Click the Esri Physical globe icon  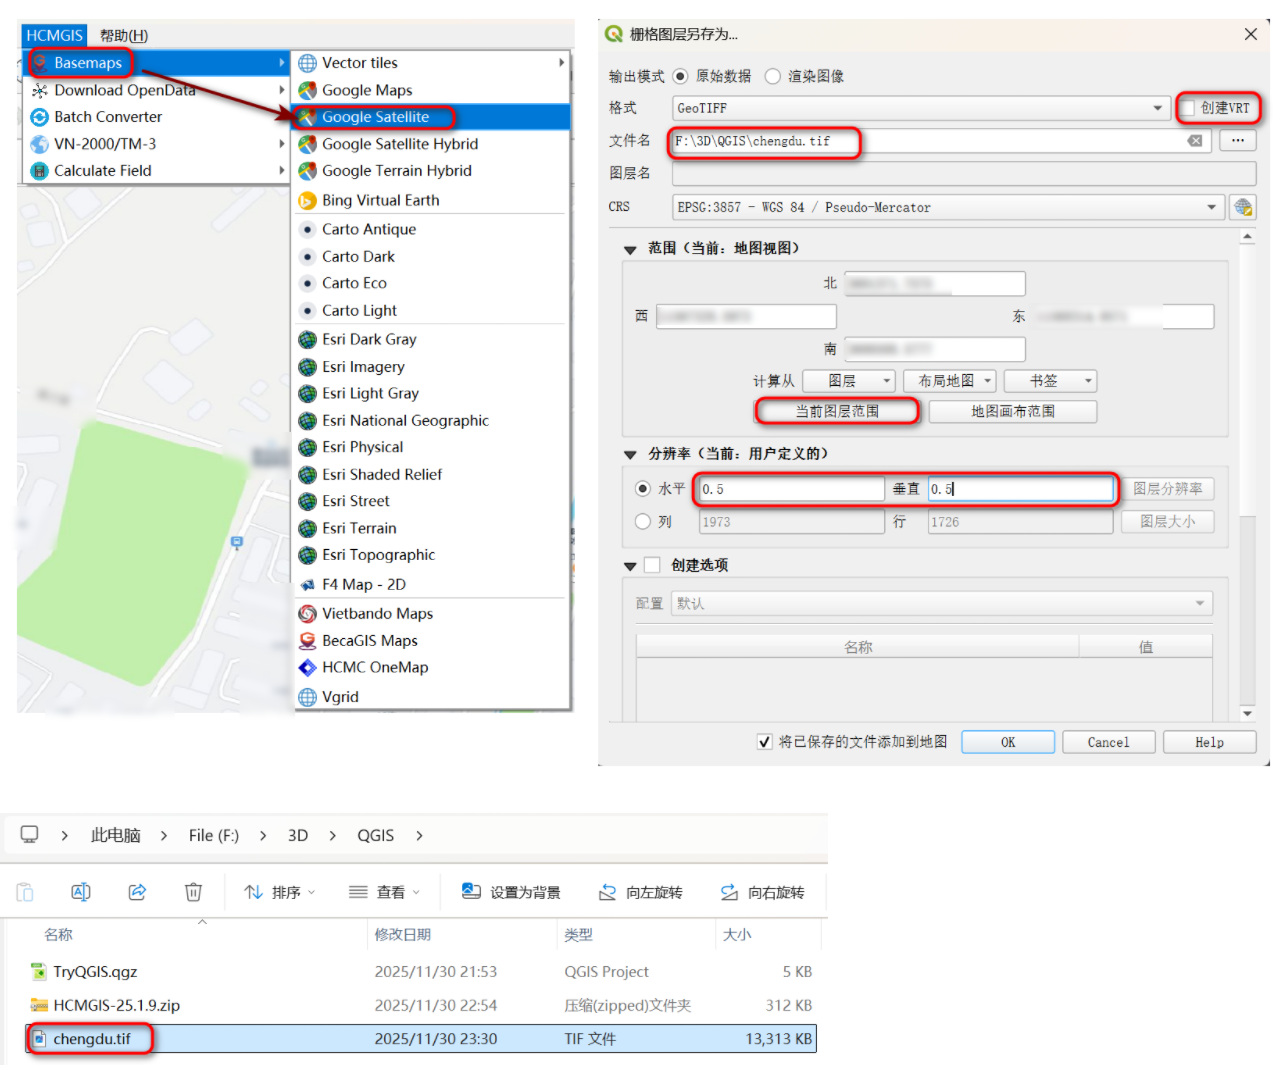coord(308,447)
